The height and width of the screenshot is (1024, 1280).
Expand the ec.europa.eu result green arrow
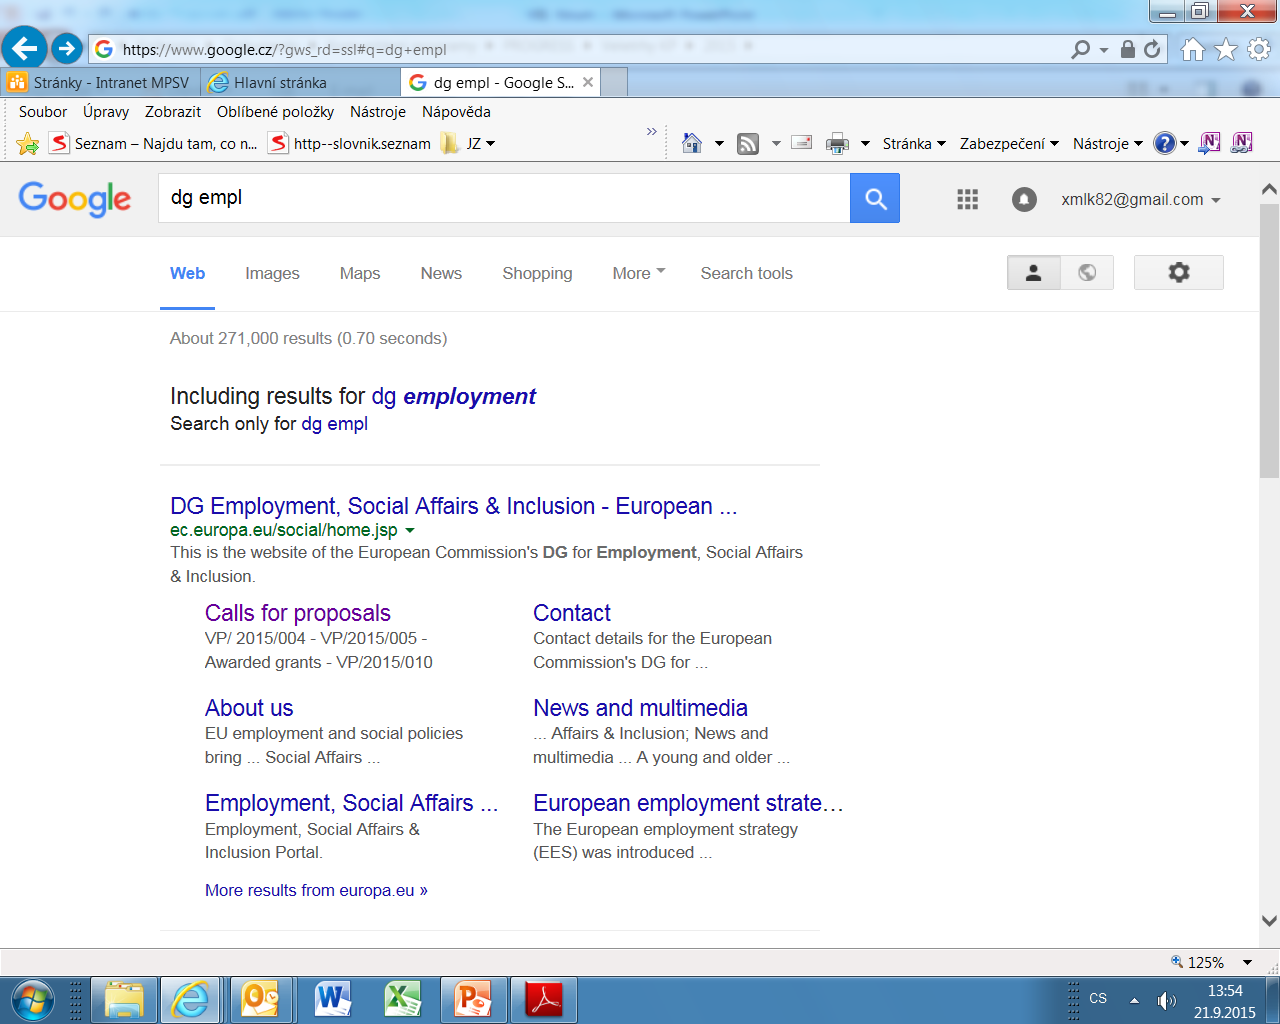[x=410, y=531]
